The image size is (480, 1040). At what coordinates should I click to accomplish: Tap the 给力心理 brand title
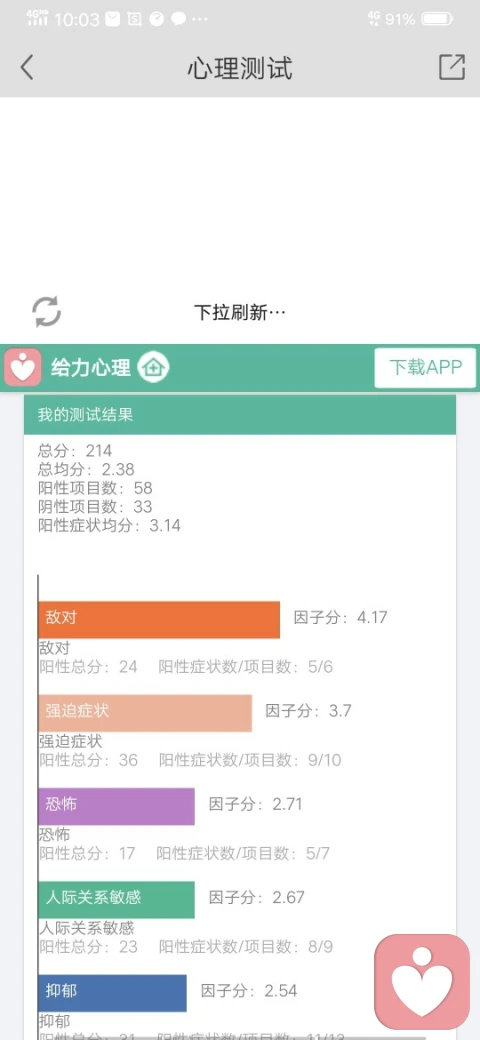(x=91, y=367)
